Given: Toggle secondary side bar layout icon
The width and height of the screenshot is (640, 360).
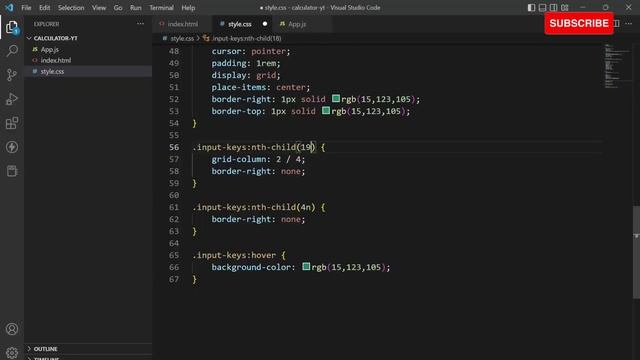Looking at the screenshot, I should click(553, 7).
